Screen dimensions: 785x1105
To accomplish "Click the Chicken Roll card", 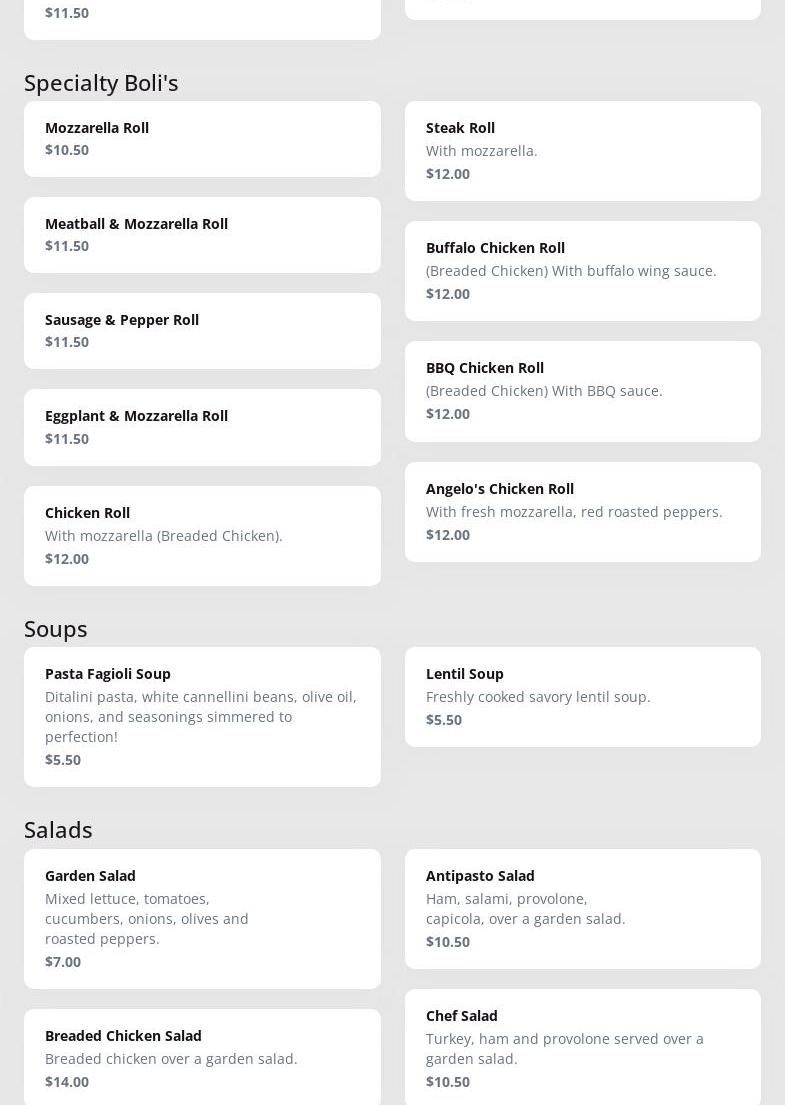I will coord(202,535).
